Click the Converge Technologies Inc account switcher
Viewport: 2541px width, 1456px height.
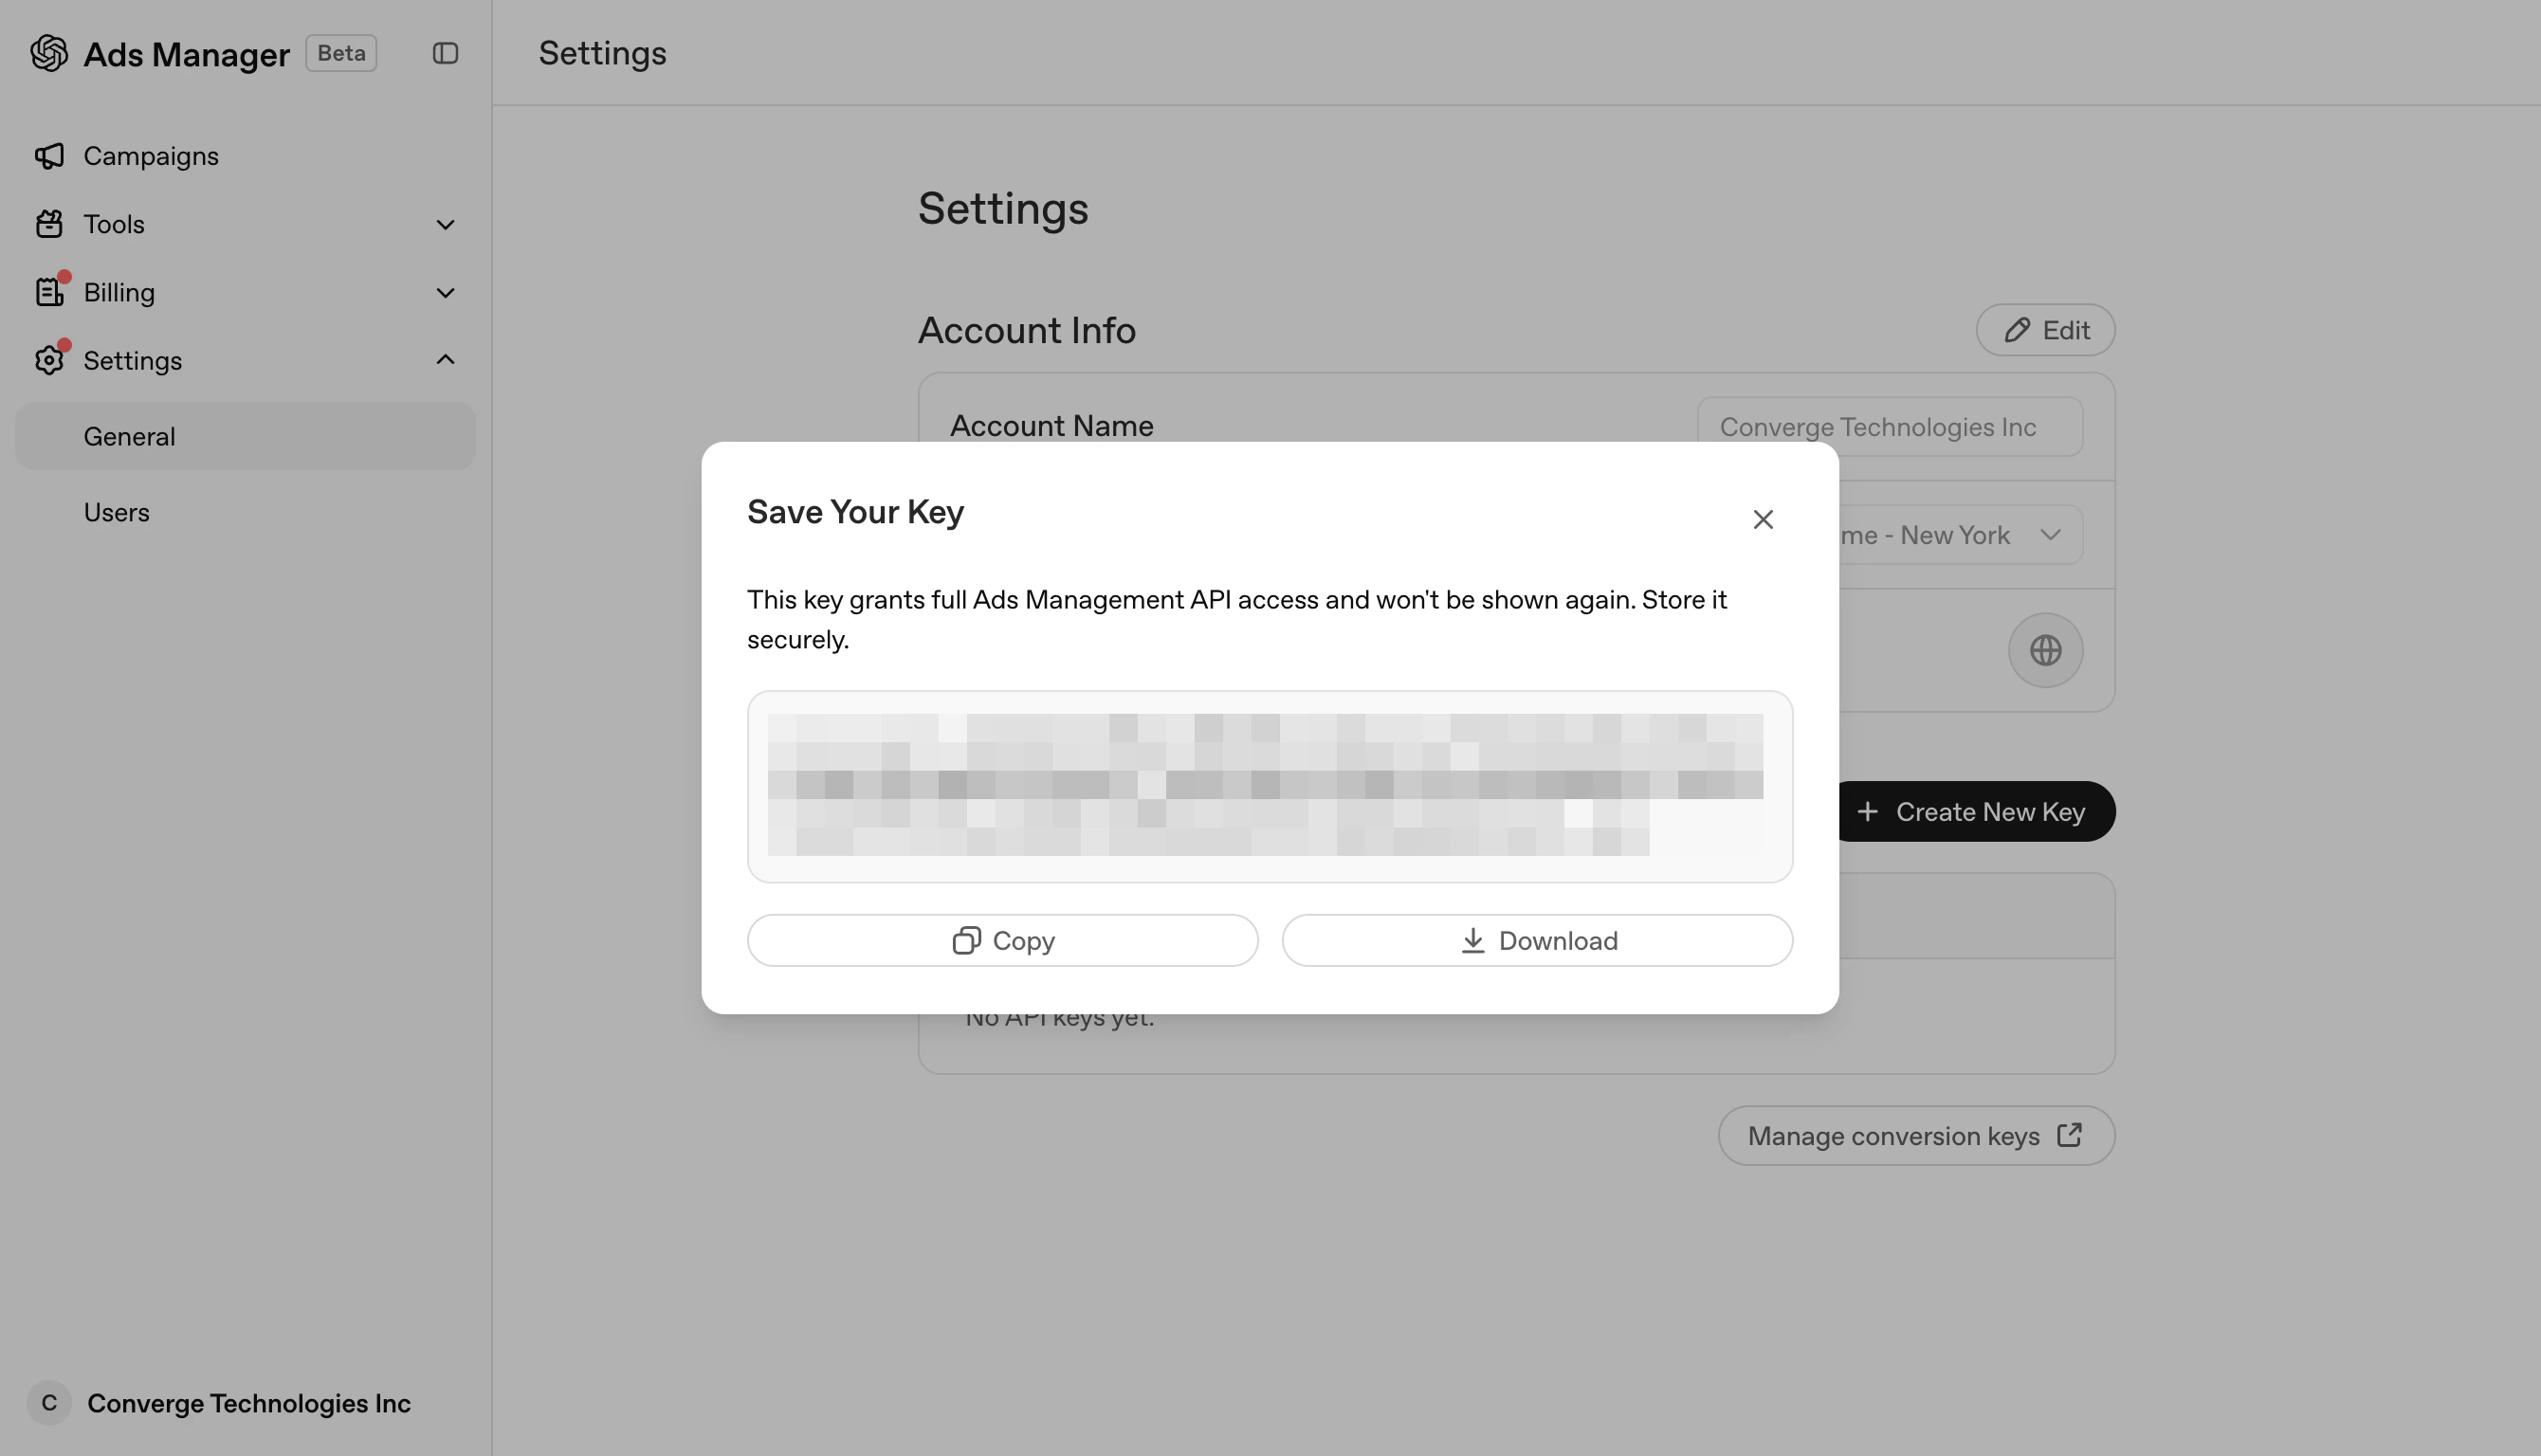click(x=245, y=1403)
